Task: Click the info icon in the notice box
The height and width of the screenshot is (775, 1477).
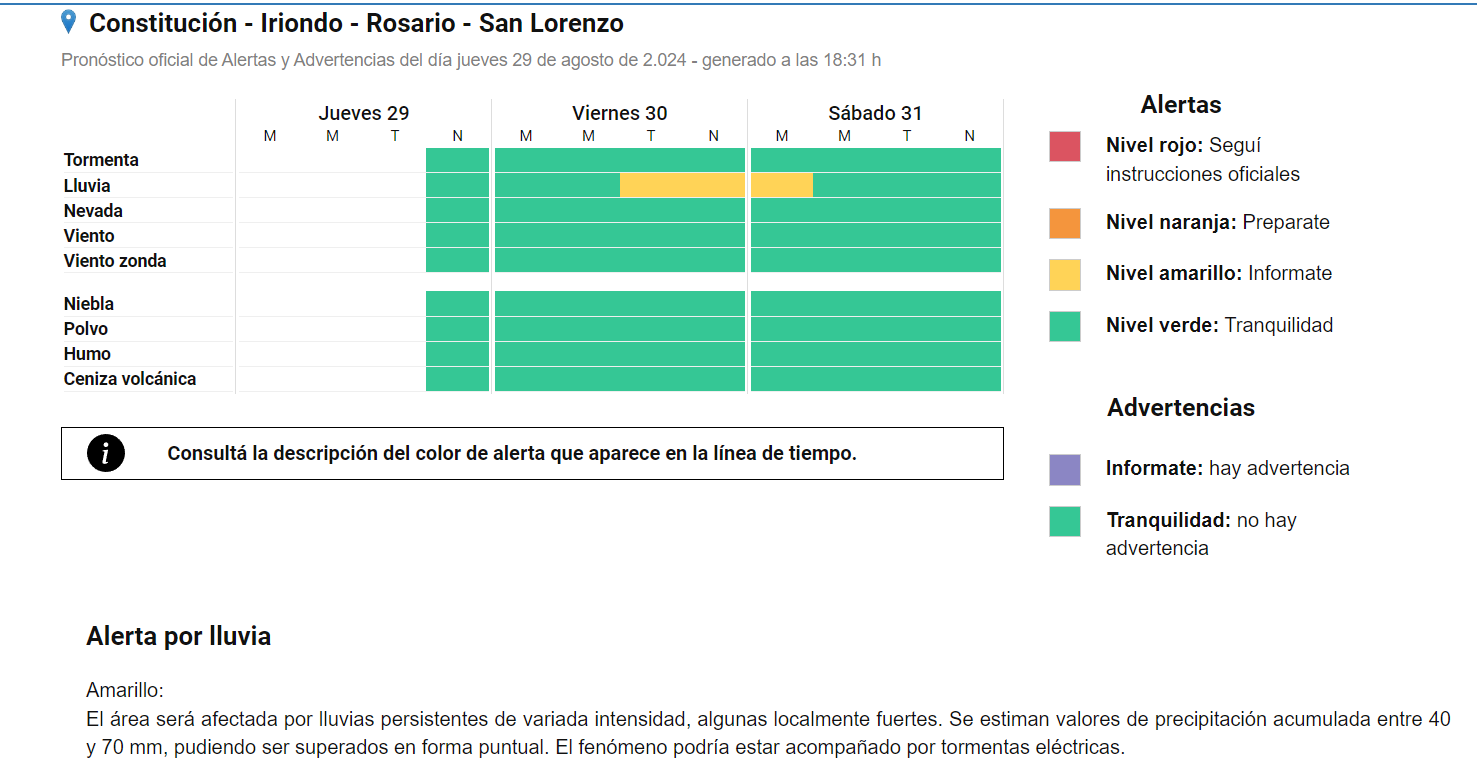Action: (x=106, y=453)
